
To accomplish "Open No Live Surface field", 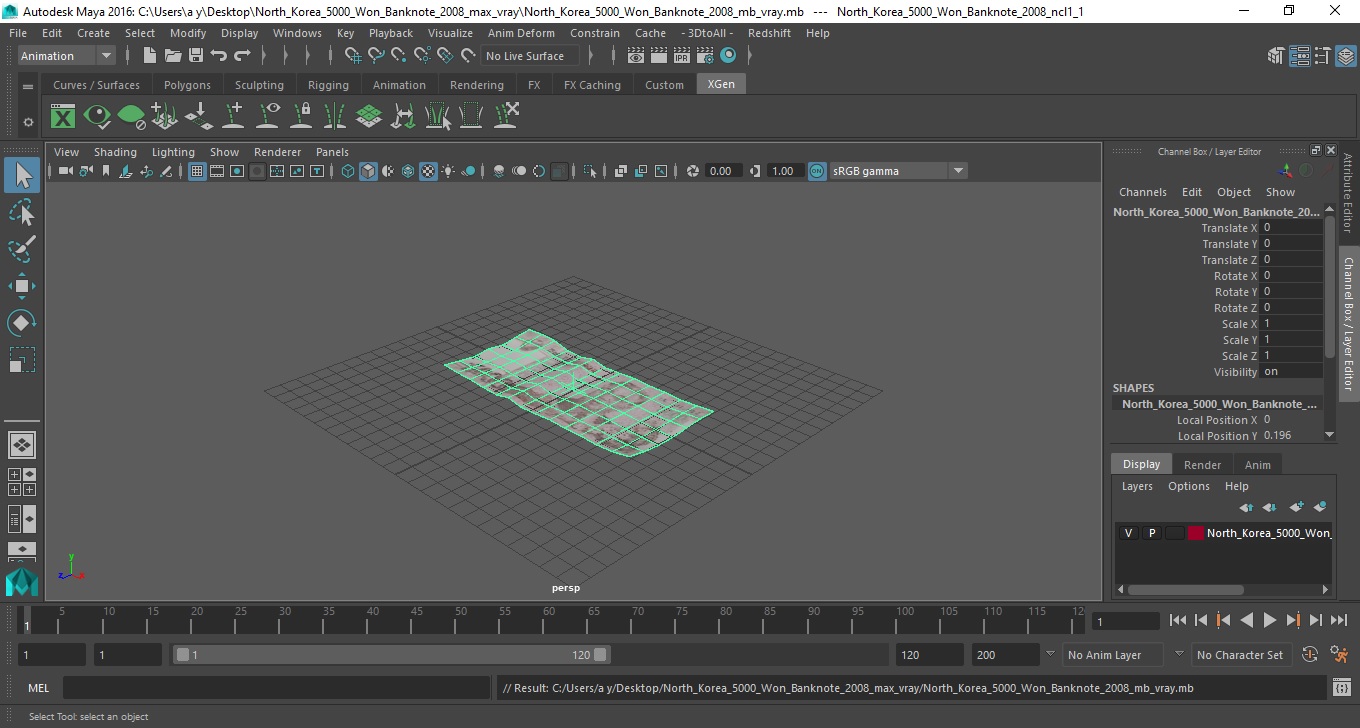I will (x=529, y=56).
